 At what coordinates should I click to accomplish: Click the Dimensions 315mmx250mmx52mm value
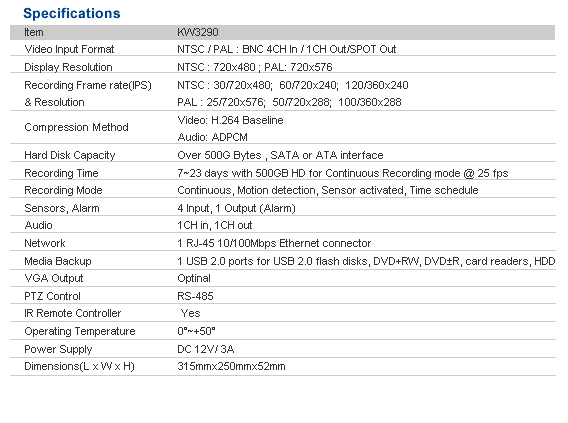[x=231, y=367]
